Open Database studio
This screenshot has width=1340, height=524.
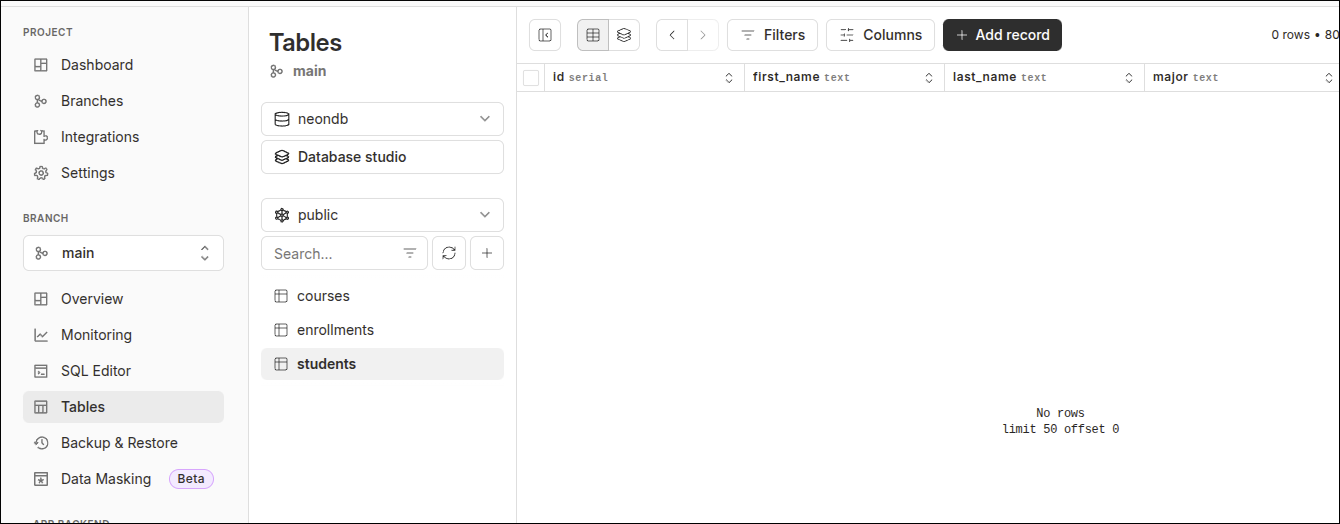point(382,157)
